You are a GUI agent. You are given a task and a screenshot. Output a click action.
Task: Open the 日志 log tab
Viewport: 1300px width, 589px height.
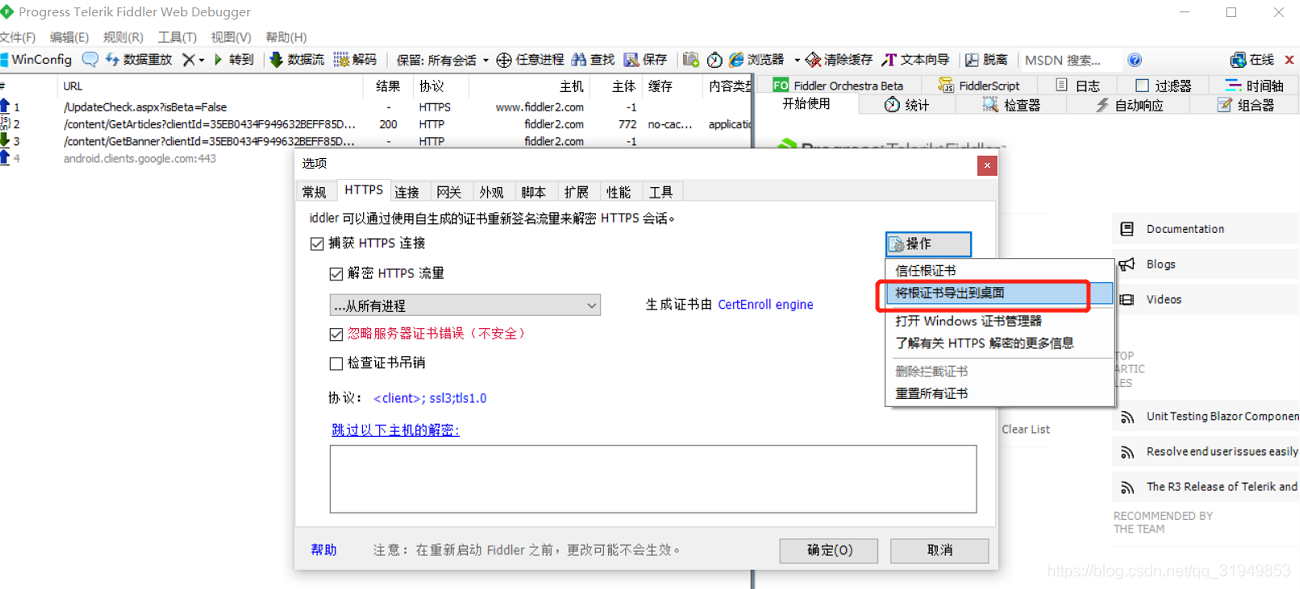pyautogui.click(x=1078, y=85)
